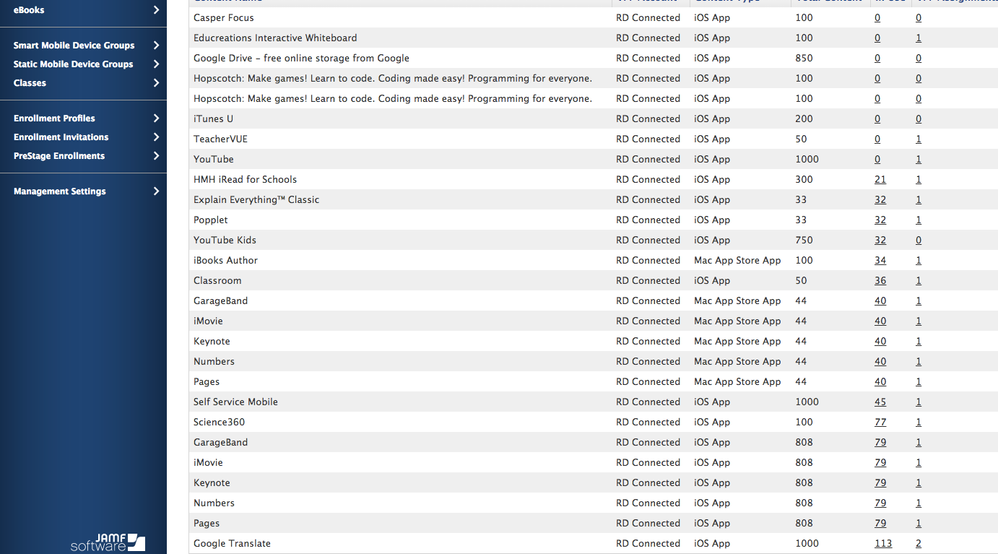Screen dimensions: 998x554
Task: Open In Use count 77 for Science360
Action: pos(880,422)
